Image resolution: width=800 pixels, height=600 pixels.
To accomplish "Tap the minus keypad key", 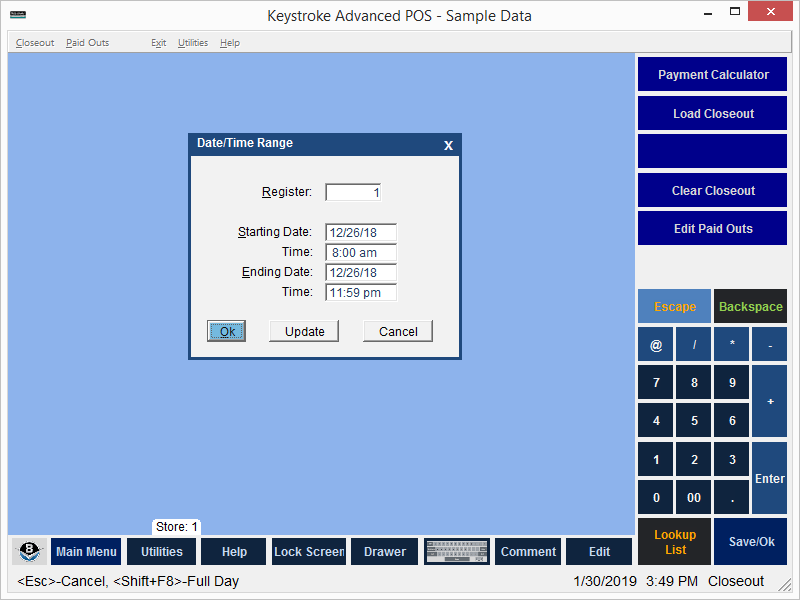I will (x=769, y=344).
